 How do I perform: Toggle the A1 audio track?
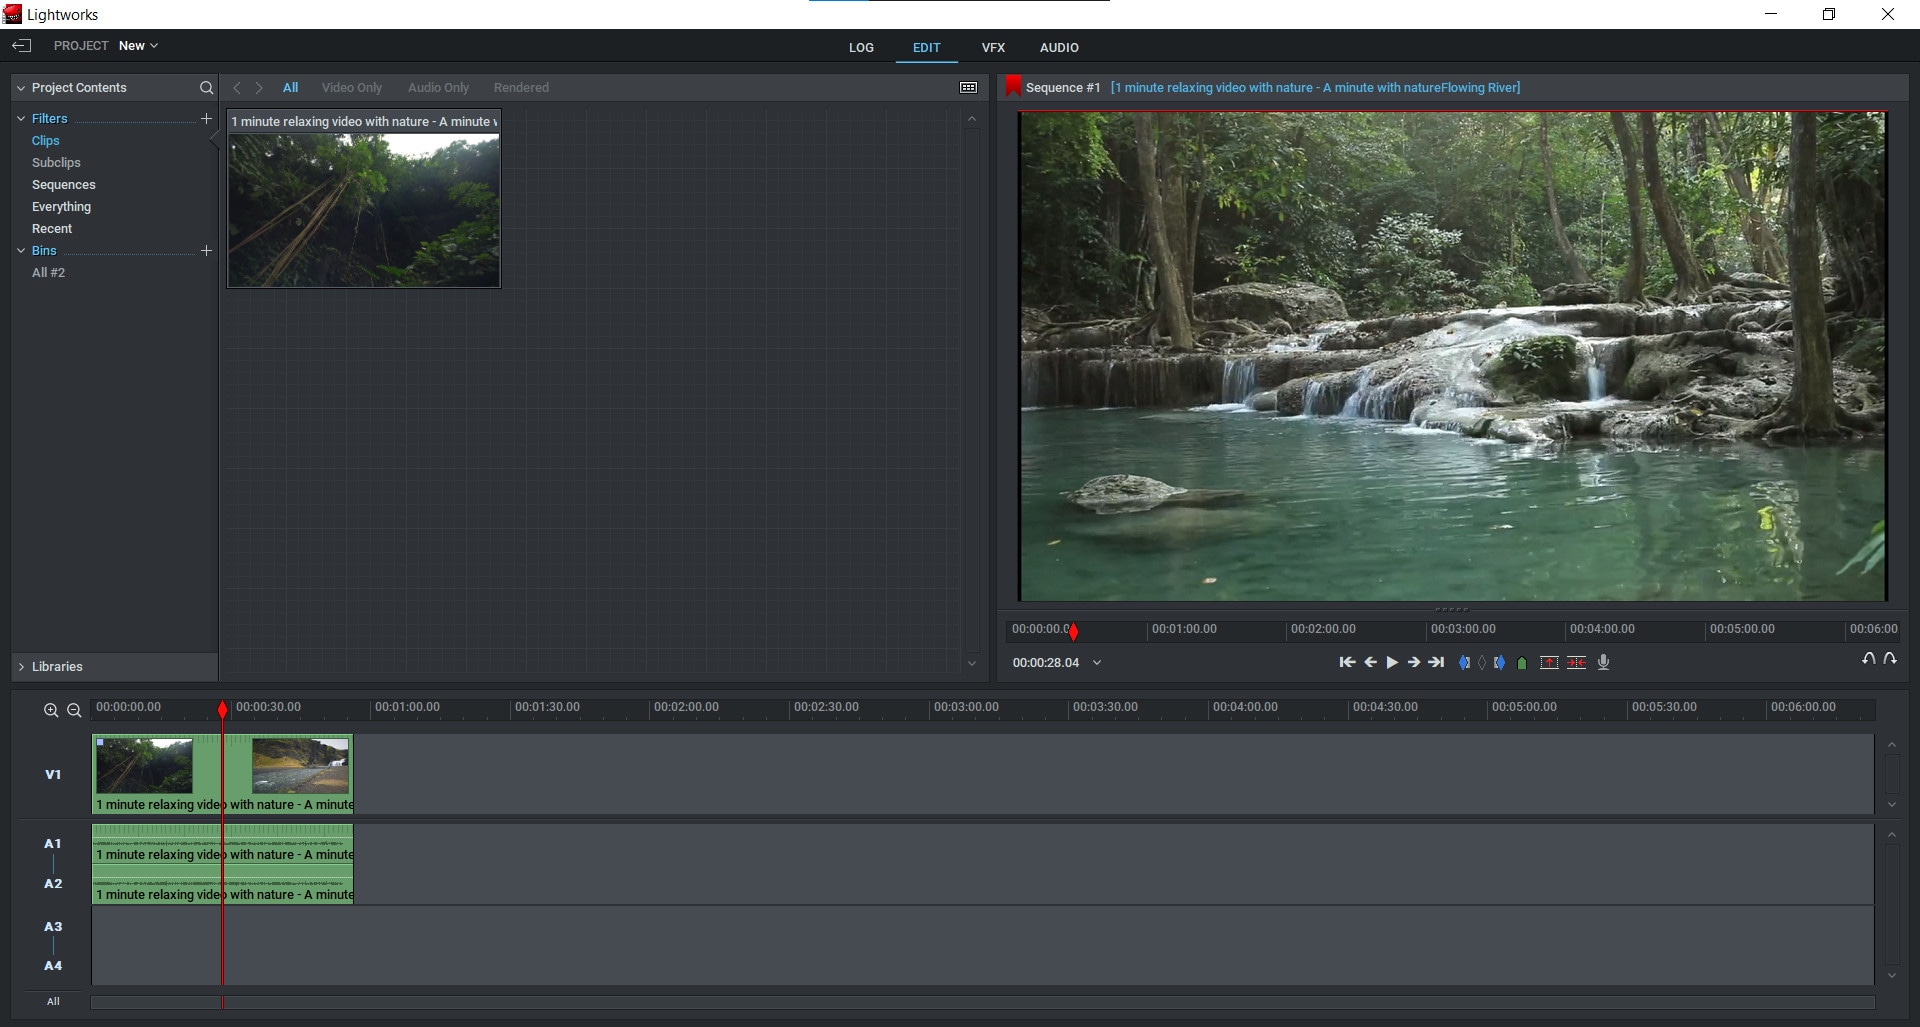point(53,844)
